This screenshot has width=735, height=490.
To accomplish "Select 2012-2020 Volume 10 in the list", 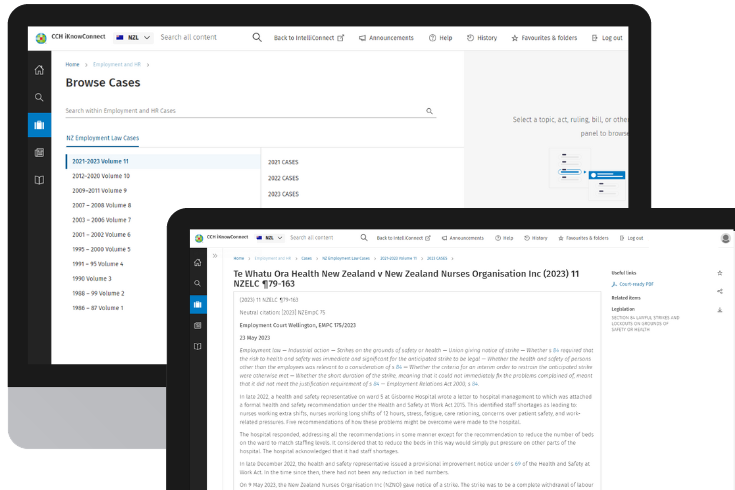I will pos(100,175).
